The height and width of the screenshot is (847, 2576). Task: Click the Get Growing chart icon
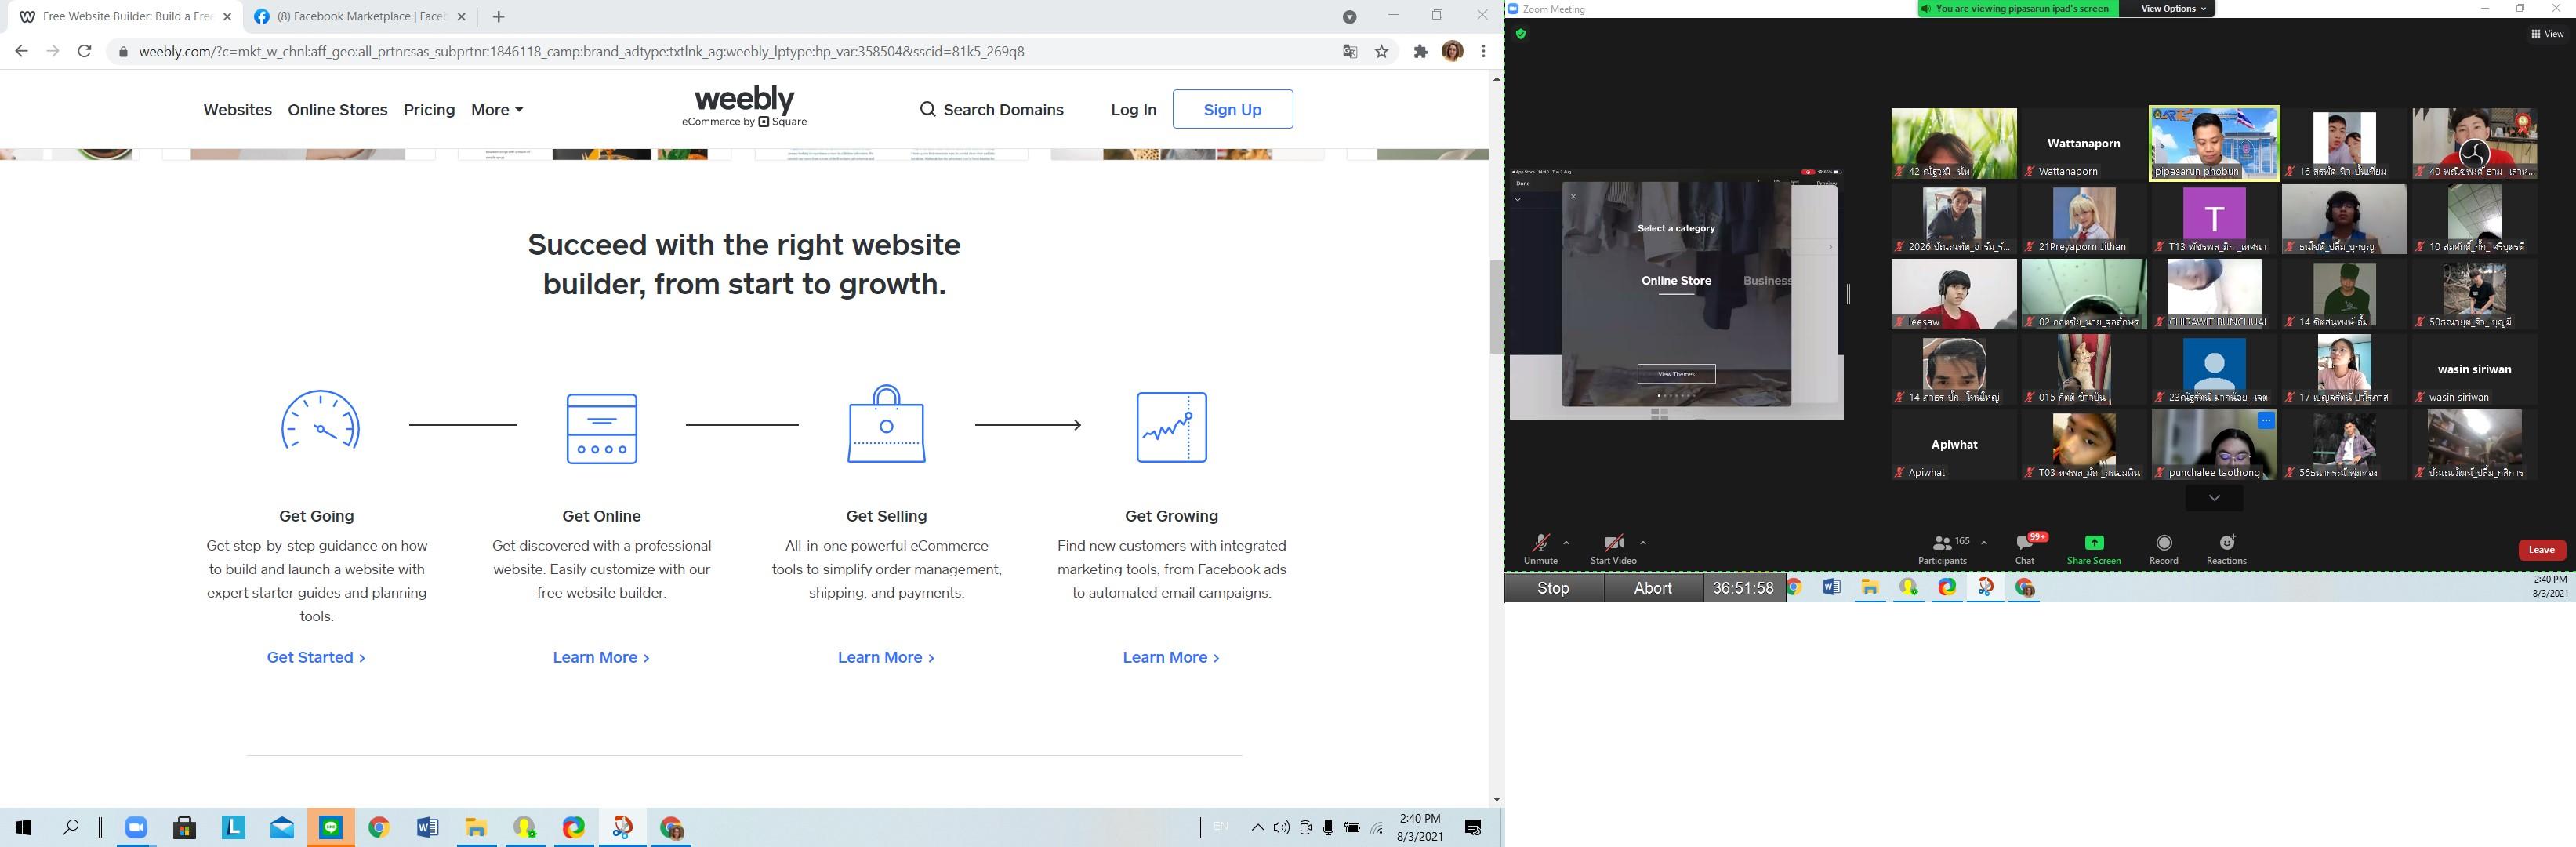point(1172,427)
